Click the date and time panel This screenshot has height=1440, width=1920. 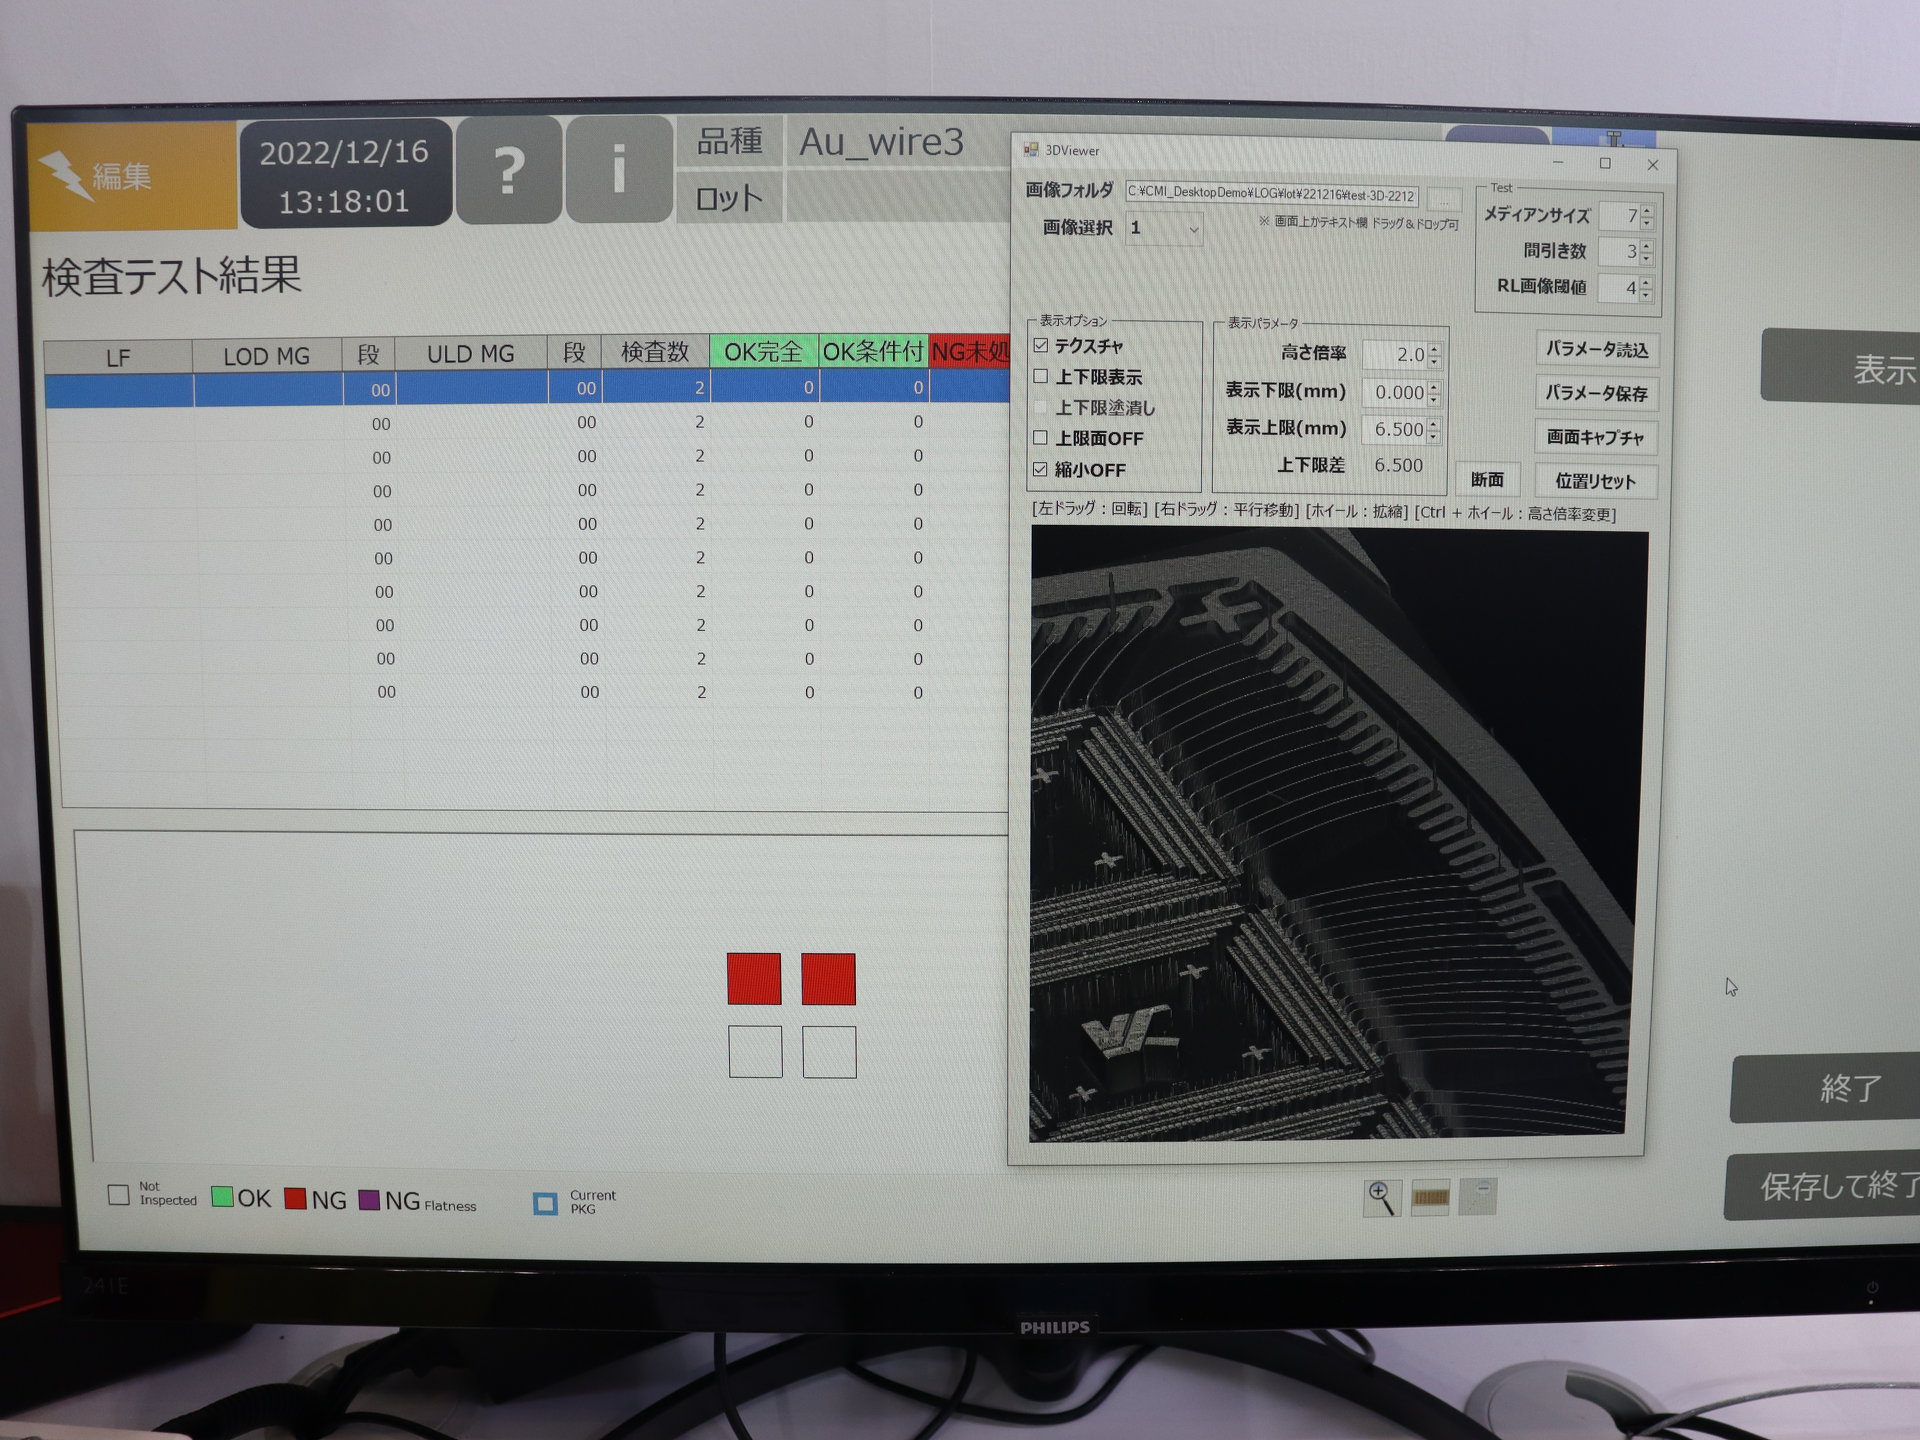click(x=345, y=174)
